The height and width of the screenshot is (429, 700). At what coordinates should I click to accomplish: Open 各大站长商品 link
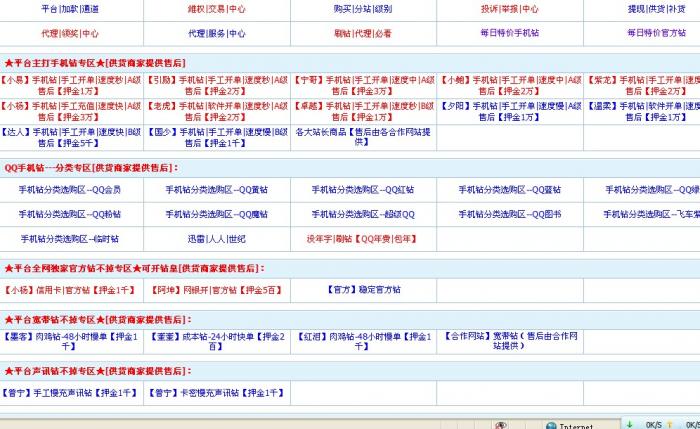(363, 137)
